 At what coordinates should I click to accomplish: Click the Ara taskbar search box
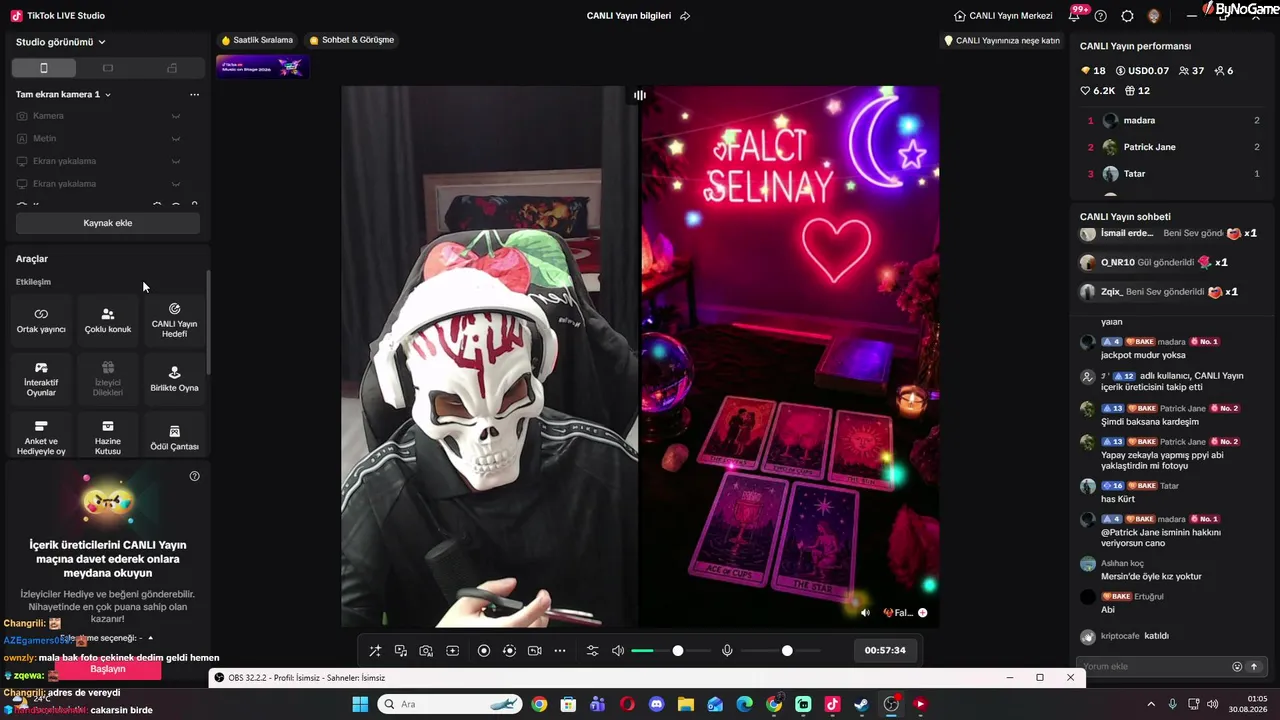[x=450, y=704]
